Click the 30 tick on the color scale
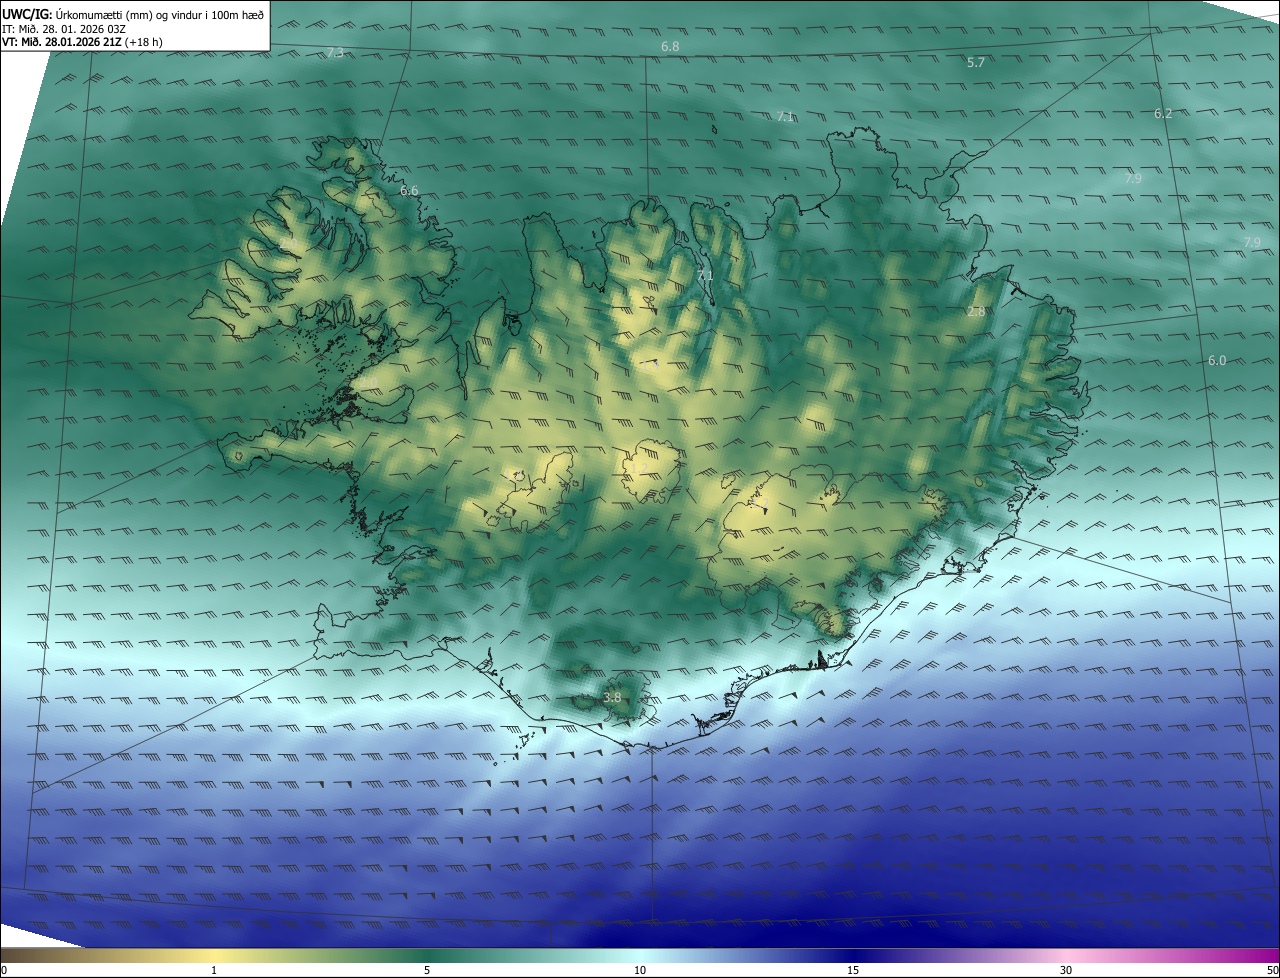The width and height of the screenshot is (1280, 978). pyautogui.click(x=1066, y=970)
